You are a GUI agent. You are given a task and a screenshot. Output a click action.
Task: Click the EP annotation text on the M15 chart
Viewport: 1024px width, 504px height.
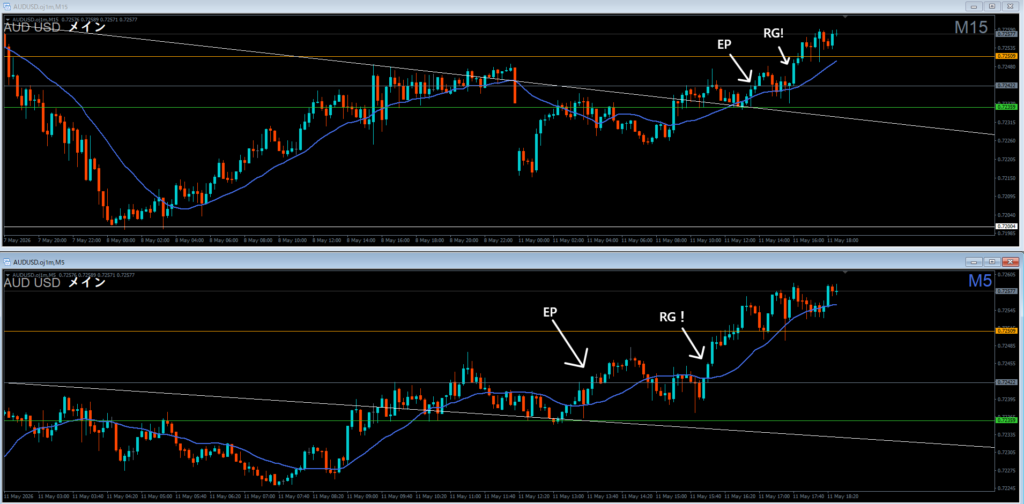(x=724, y=43)
